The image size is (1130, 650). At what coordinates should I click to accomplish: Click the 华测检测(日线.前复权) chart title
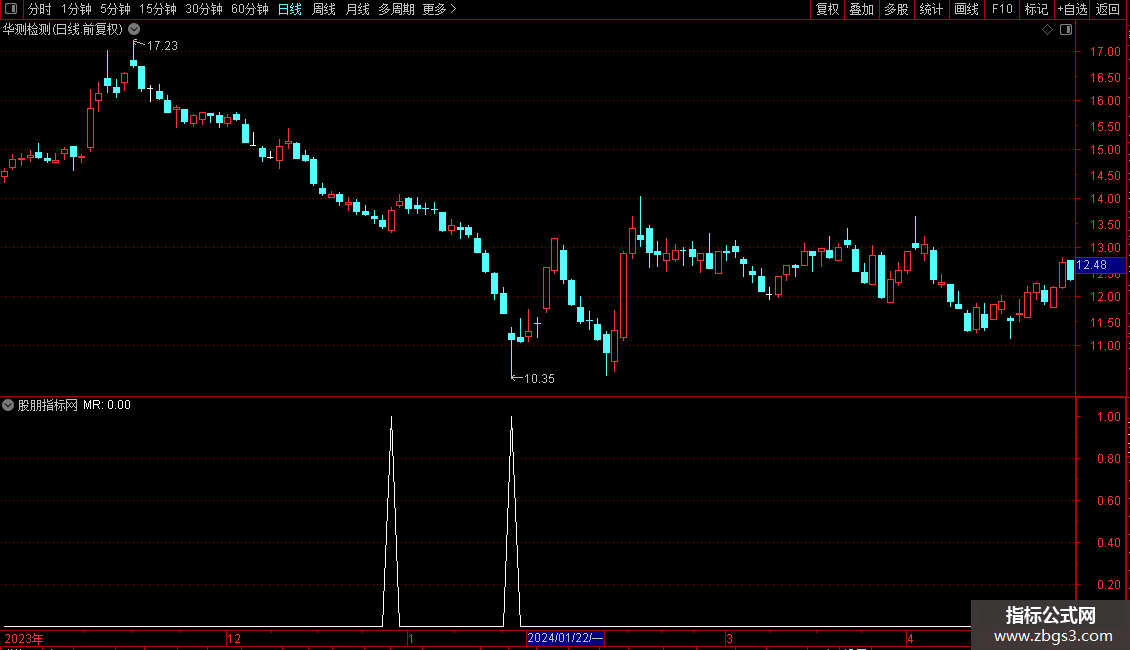coord(63,30)
